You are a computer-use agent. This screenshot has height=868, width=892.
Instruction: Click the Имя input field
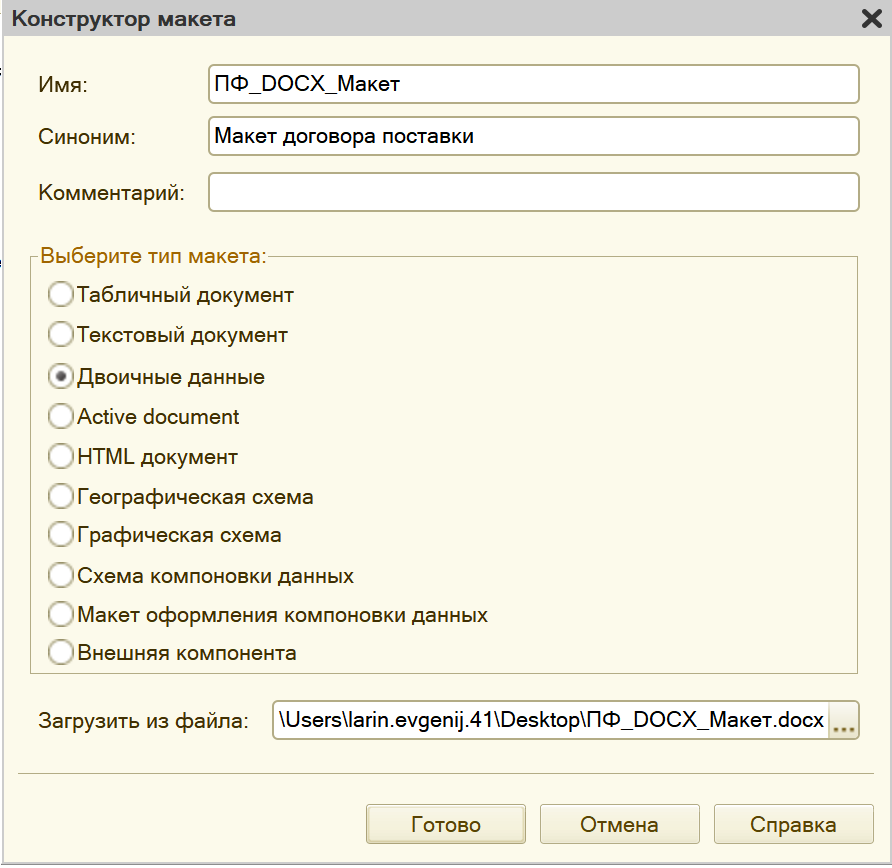[x=533, y=84]
